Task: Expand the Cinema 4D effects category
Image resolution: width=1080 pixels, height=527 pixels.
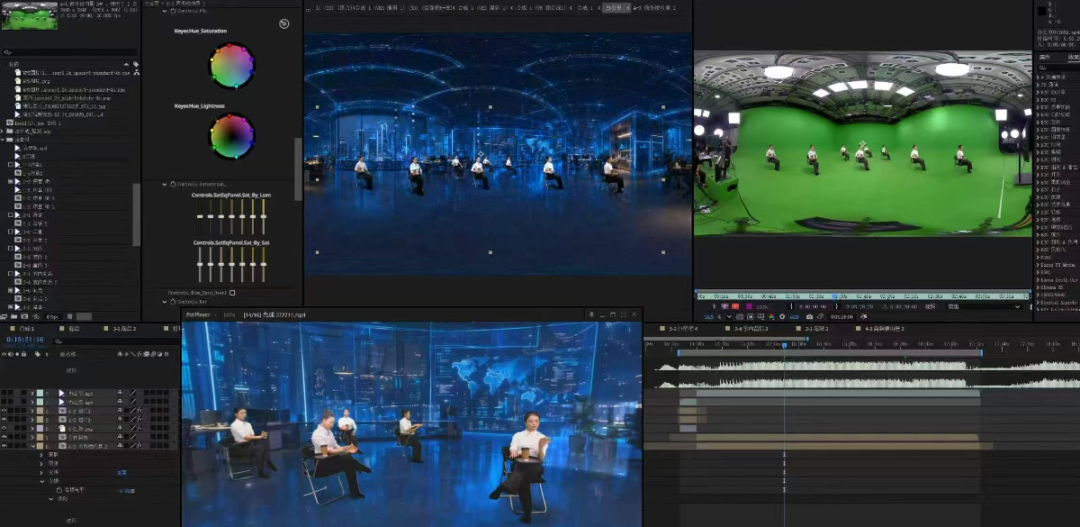Action: pyautogui.click(x=1038, y=287)
